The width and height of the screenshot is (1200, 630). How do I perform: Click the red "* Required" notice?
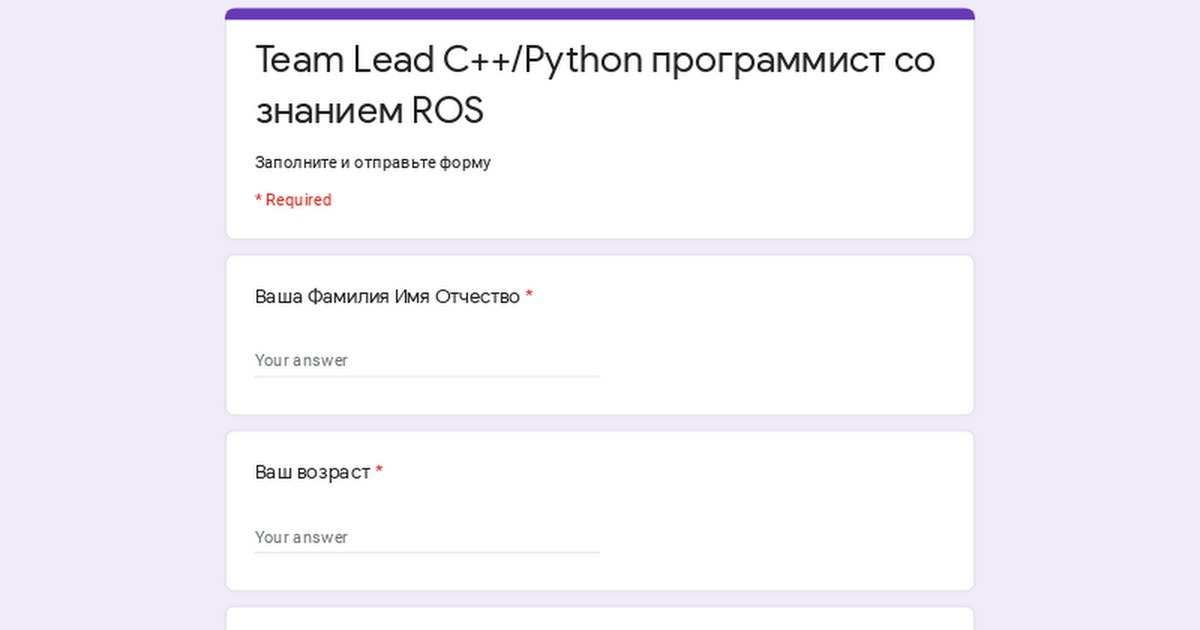pos(293,200)
